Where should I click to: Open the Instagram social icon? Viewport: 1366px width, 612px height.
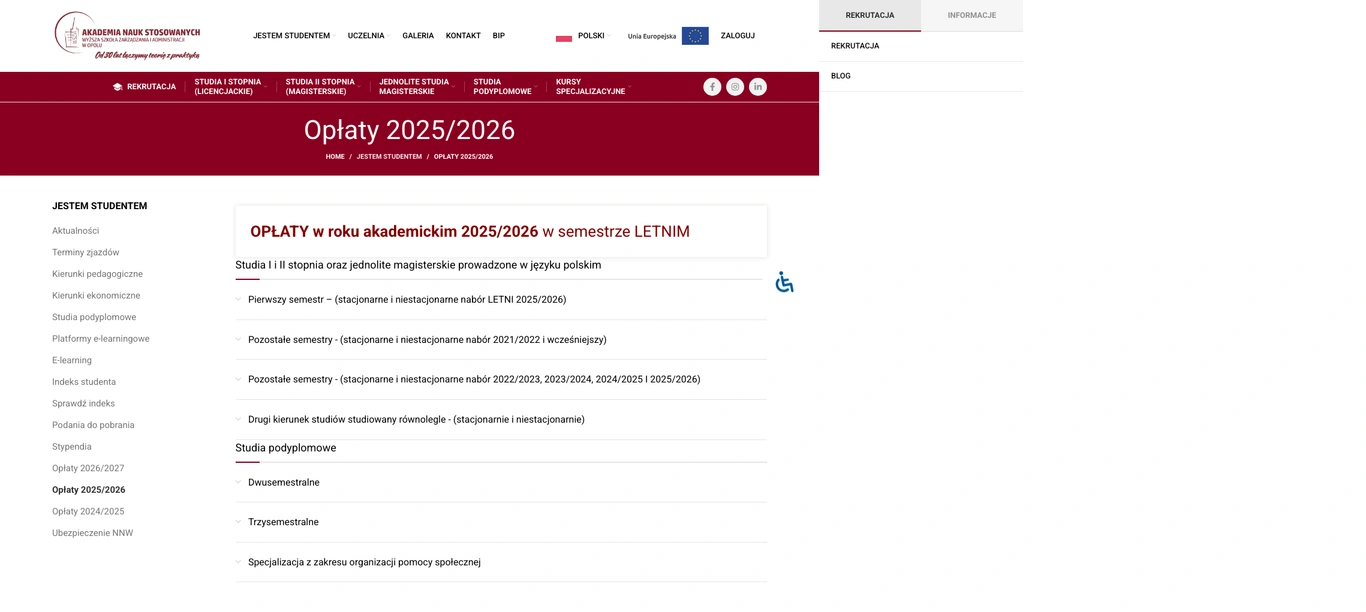tap(735, 87)
